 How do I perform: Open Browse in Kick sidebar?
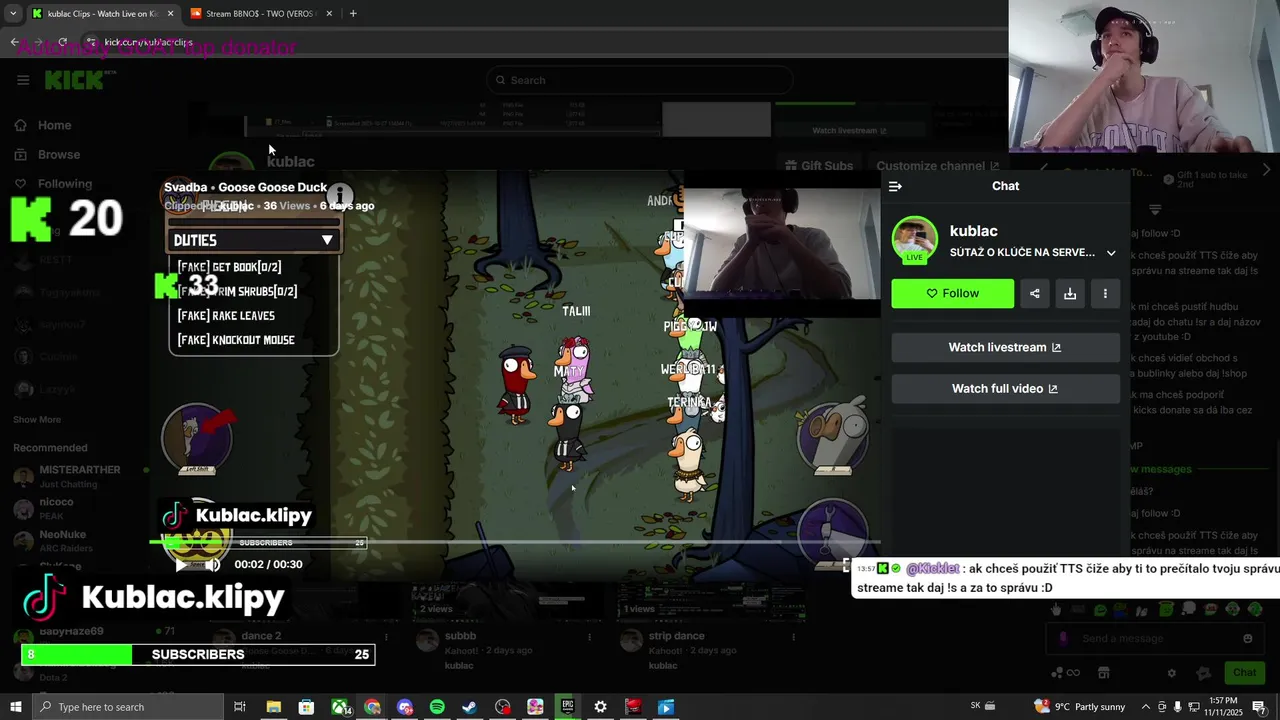[x=58, y=154]
